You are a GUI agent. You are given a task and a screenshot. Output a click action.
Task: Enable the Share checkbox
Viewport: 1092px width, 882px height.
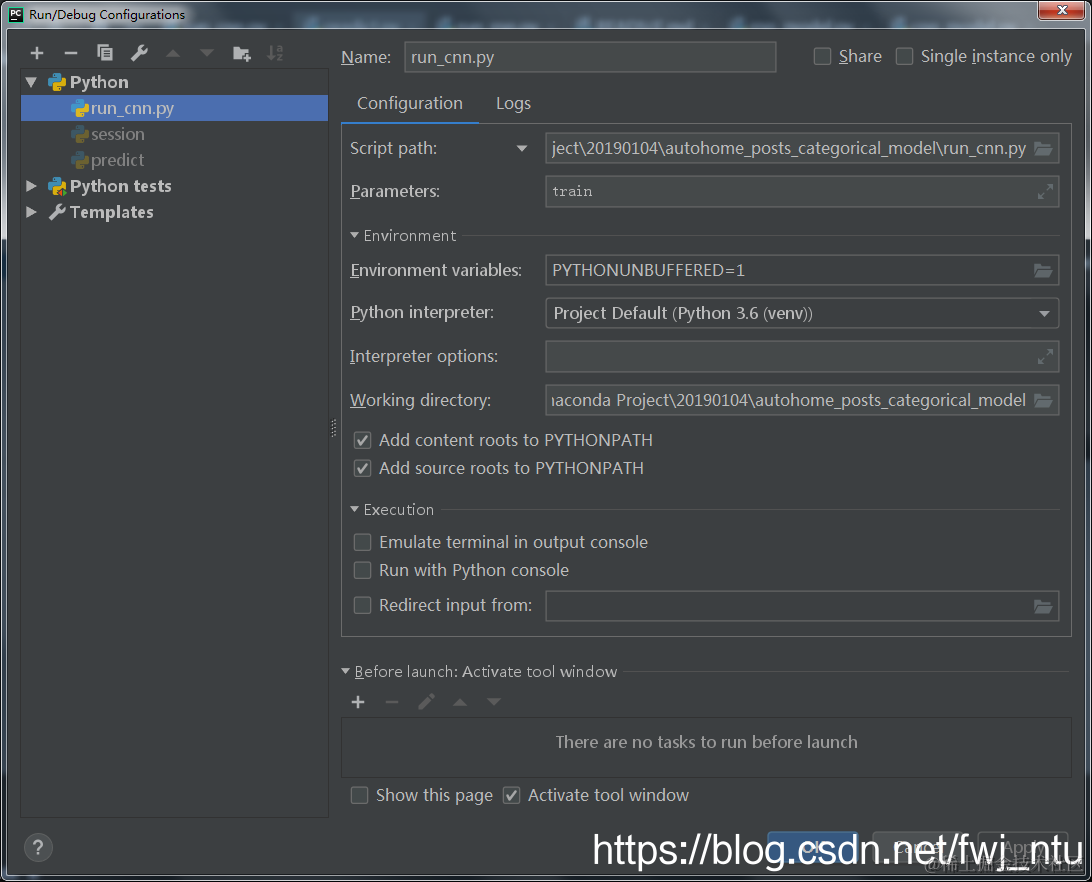click(822, 56)
